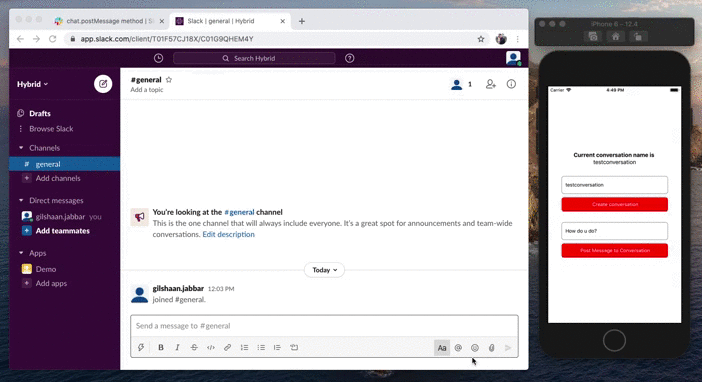Open a new browser tab
Screen dimensions: 702x382
click(302, 21)
